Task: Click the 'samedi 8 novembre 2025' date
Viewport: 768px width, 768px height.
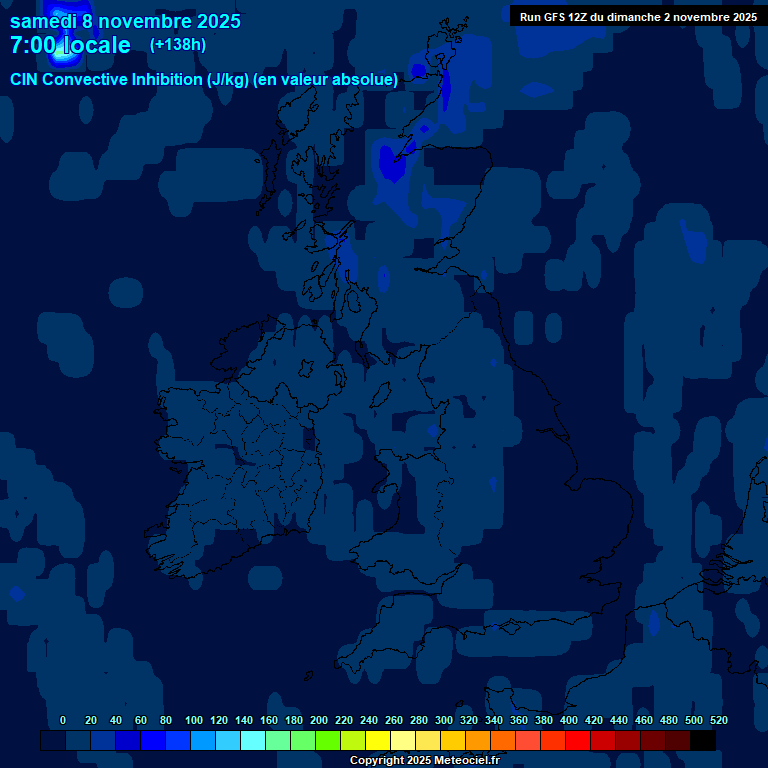Action: click(x=125, y=21)
